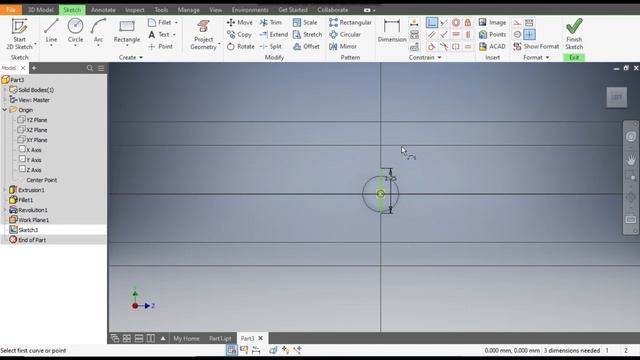This screenshot has width=640, height=360.
Task: Toggle Centerline format button (highlighted)
Action: (529, 35)
